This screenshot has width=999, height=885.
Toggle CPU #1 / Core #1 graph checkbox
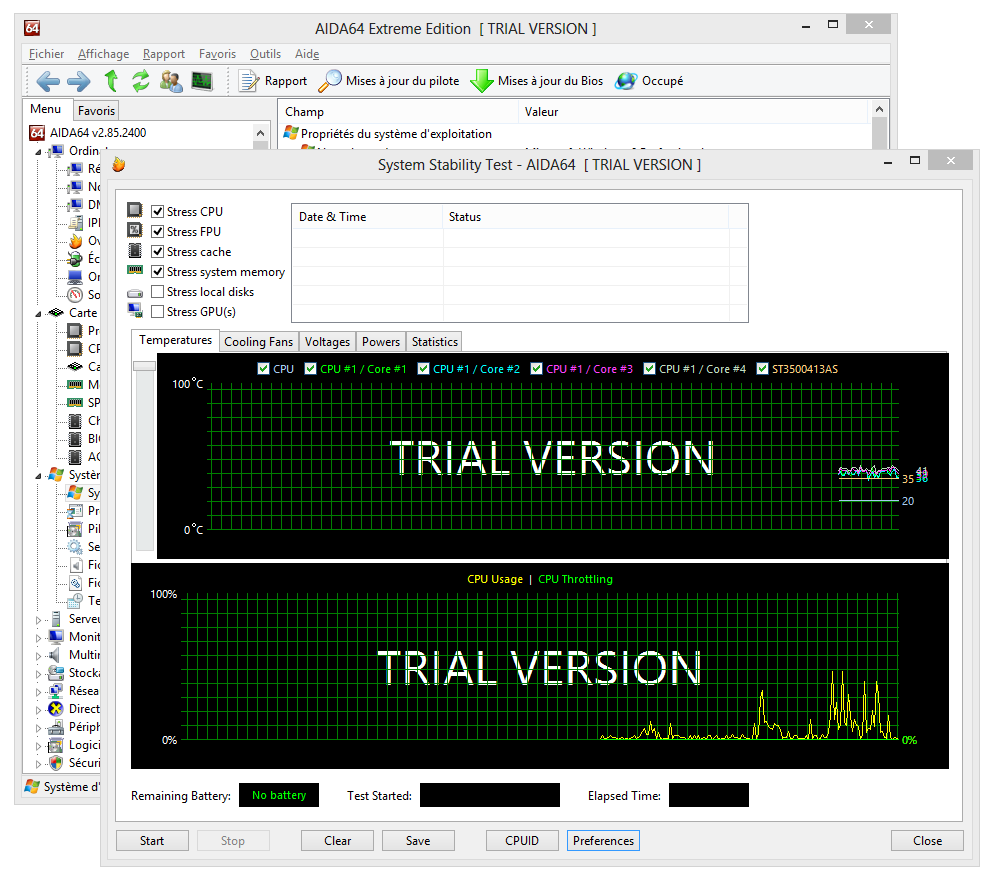tap(310, 369)
